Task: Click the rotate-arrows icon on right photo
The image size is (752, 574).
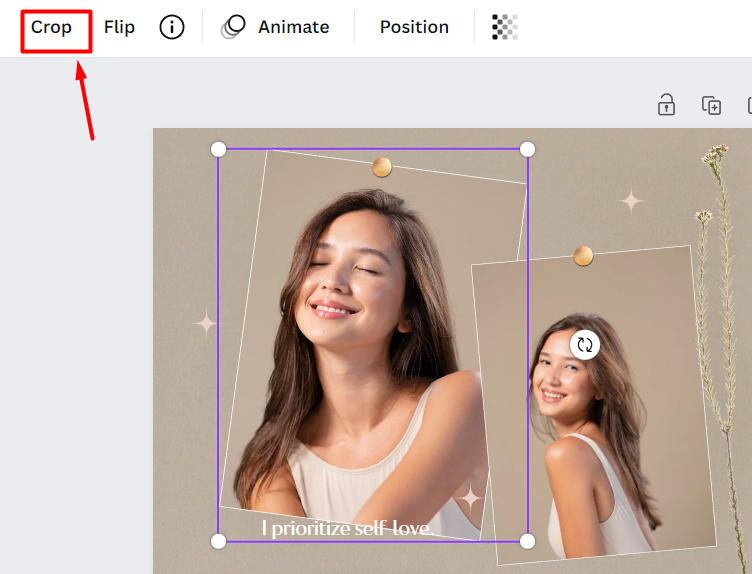Action: click(585, 345)
